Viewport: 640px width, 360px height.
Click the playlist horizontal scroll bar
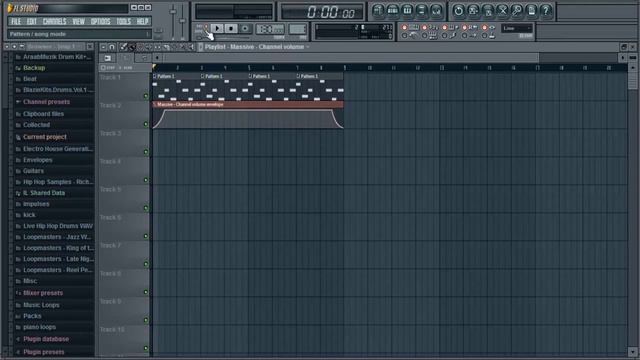coord(351,58)
